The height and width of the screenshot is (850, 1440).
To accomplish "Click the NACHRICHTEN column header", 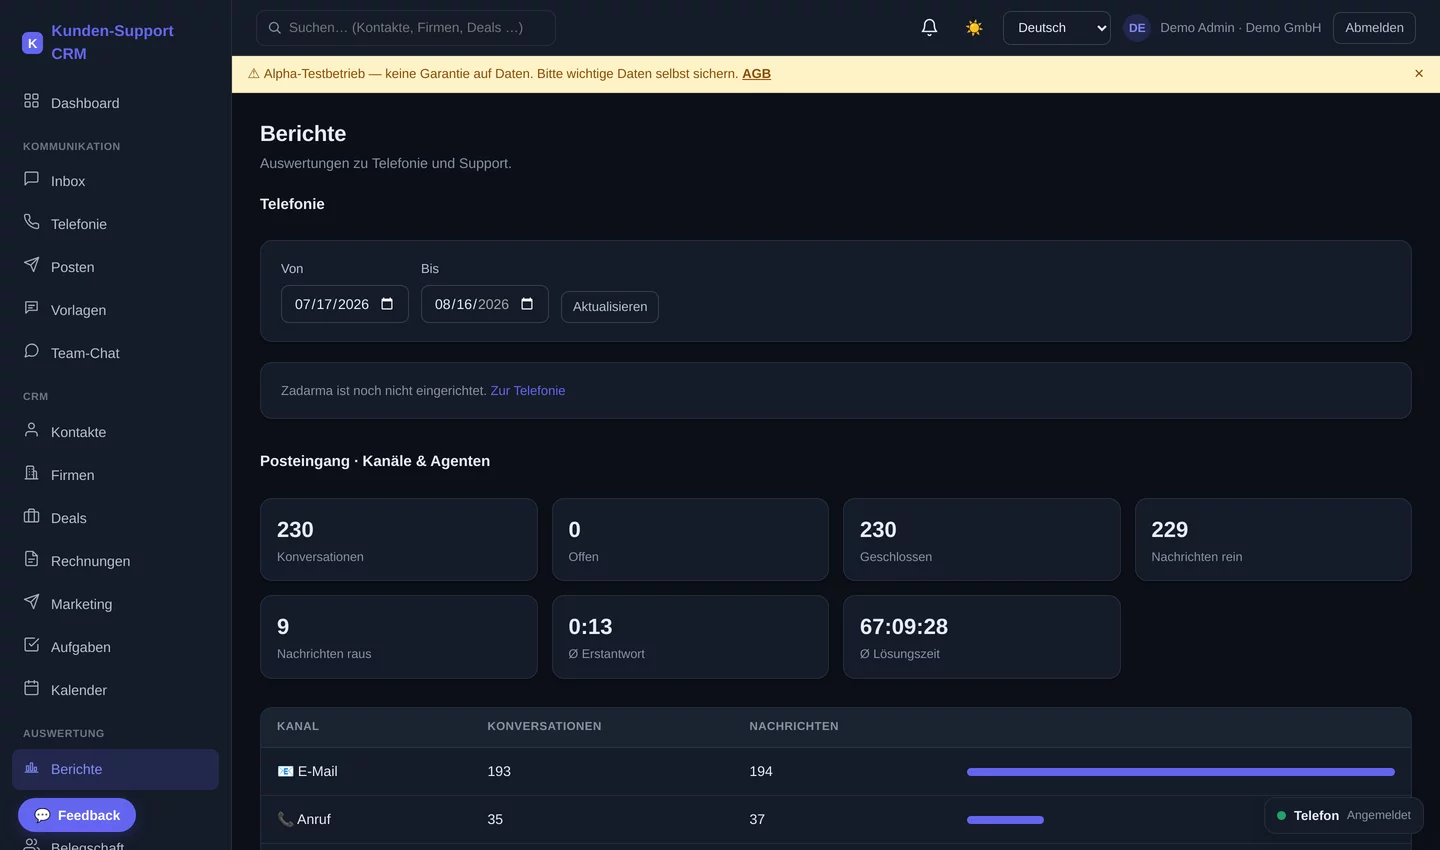I will click(x=794, y=726).
